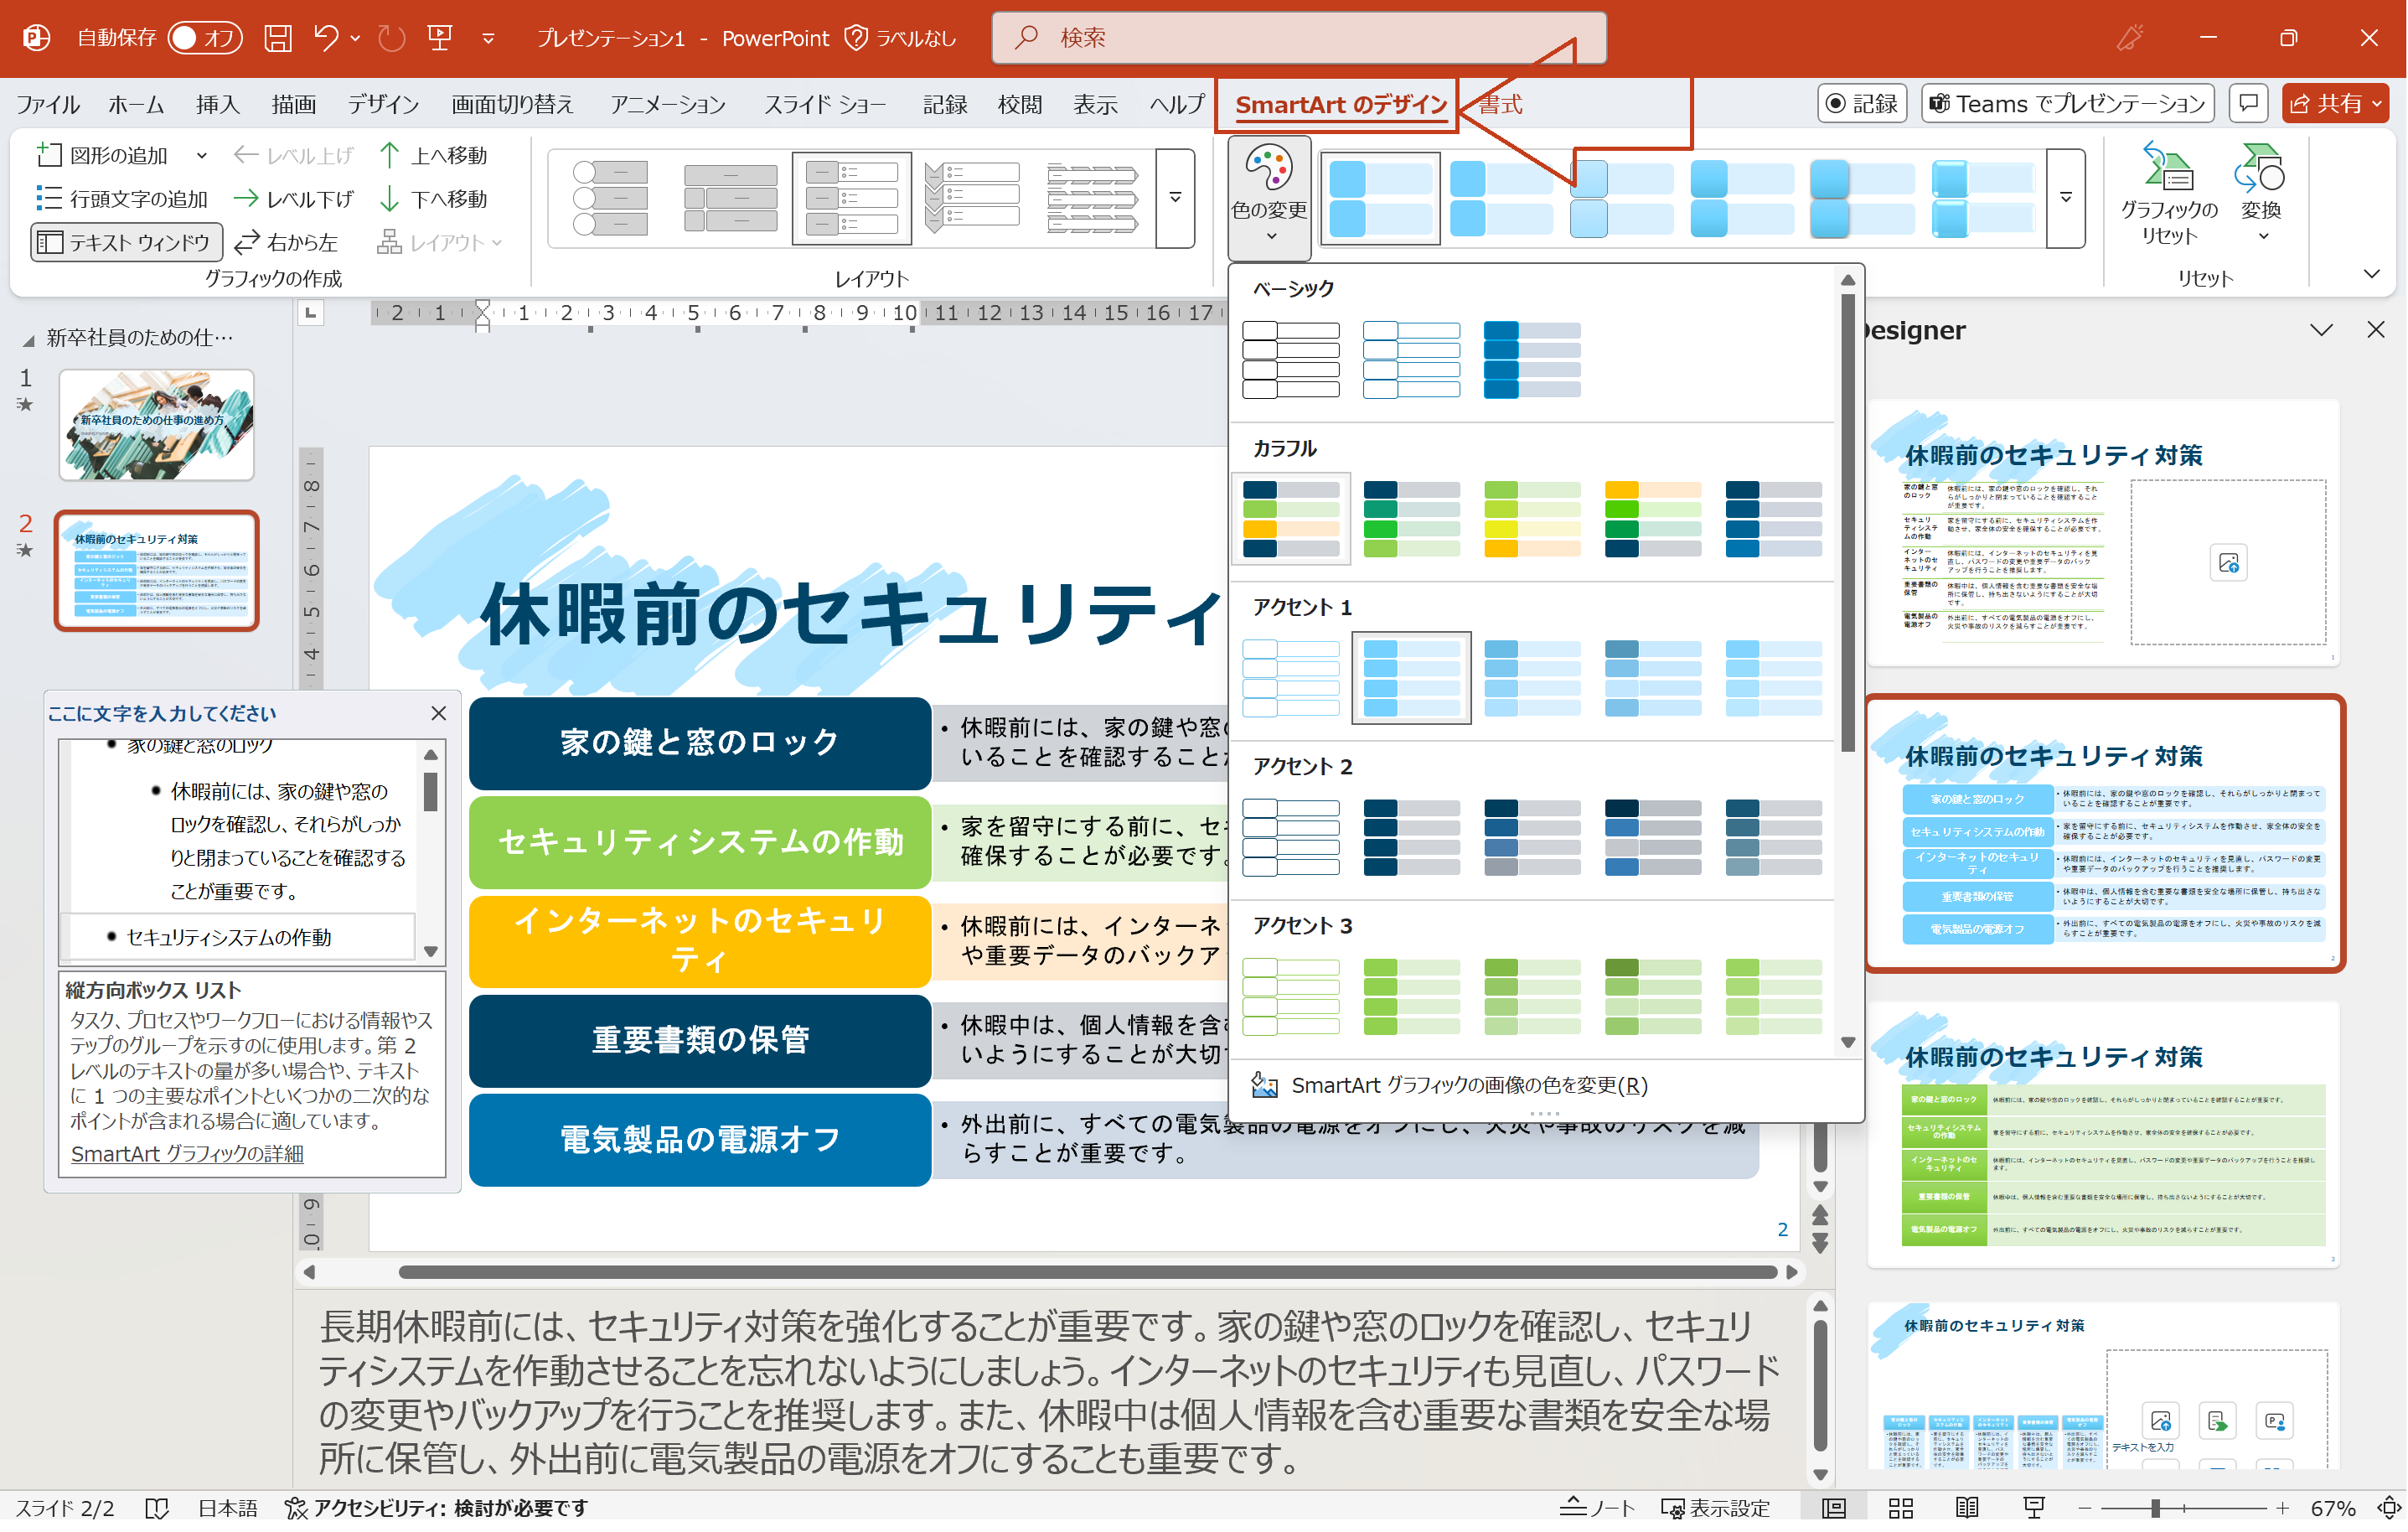2408x1532 pixels.
Task: Choose the recolor SmartArt graphic pictures option
Action: coord(1468,1085)
